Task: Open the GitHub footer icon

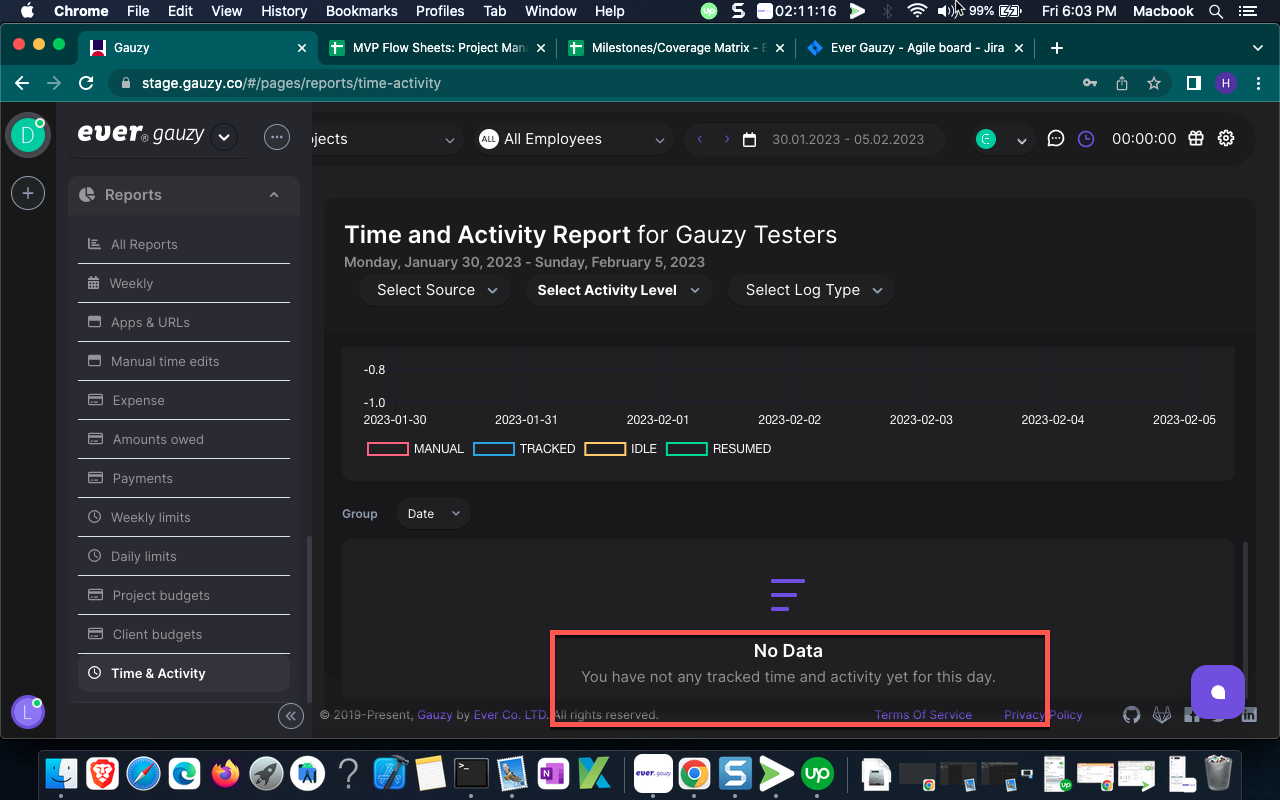Action: 1132,715
